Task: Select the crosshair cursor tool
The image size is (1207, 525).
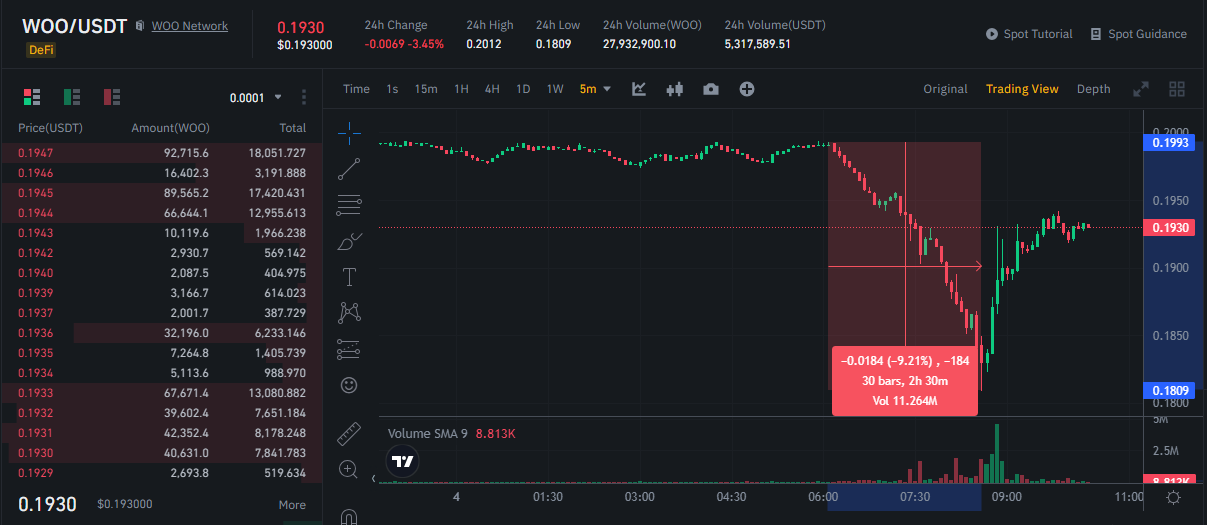Action: click(349, 132)
